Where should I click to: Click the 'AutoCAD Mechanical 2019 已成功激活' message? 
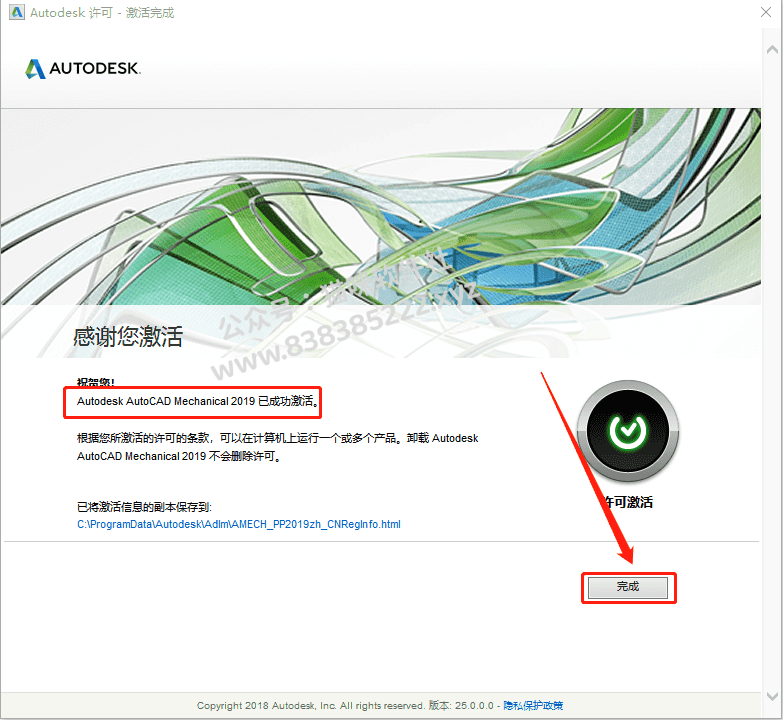[198, 401]
